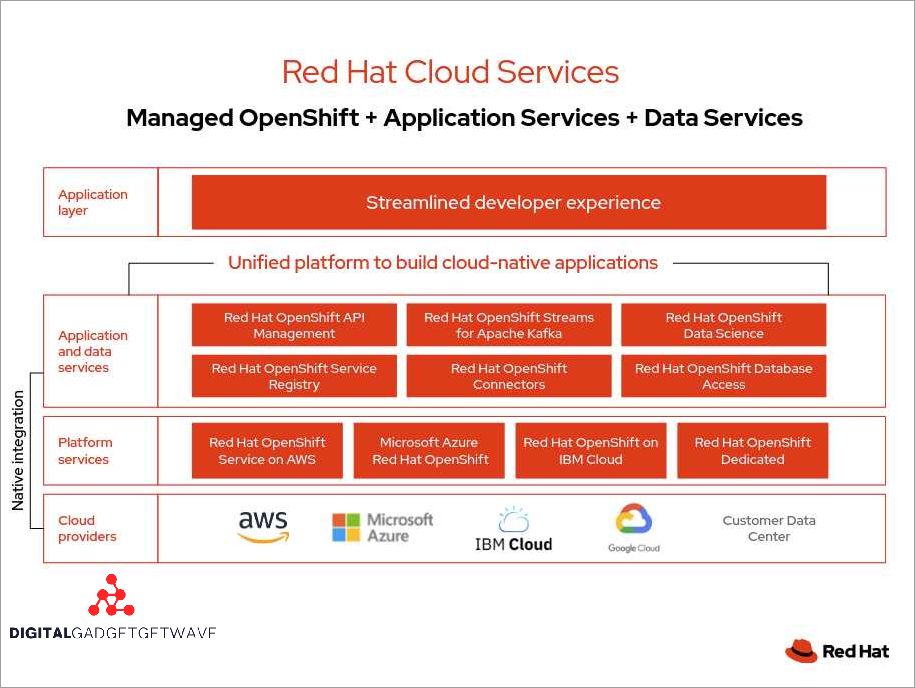Click the Customer Data Center label
Viewport: 915px width, 688px height.
tap(768, 528)
